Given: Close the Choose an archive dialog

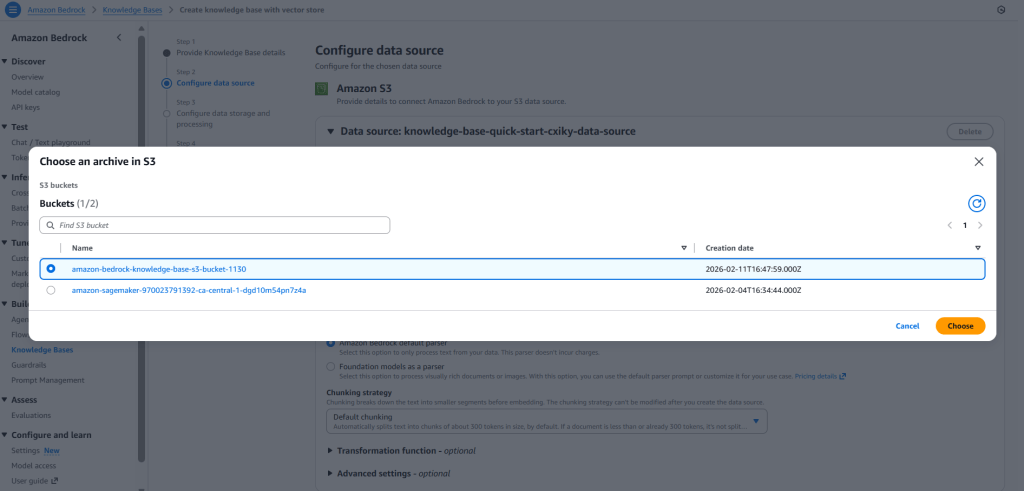Looking at the screenshot, I should [x=978, y=161].
